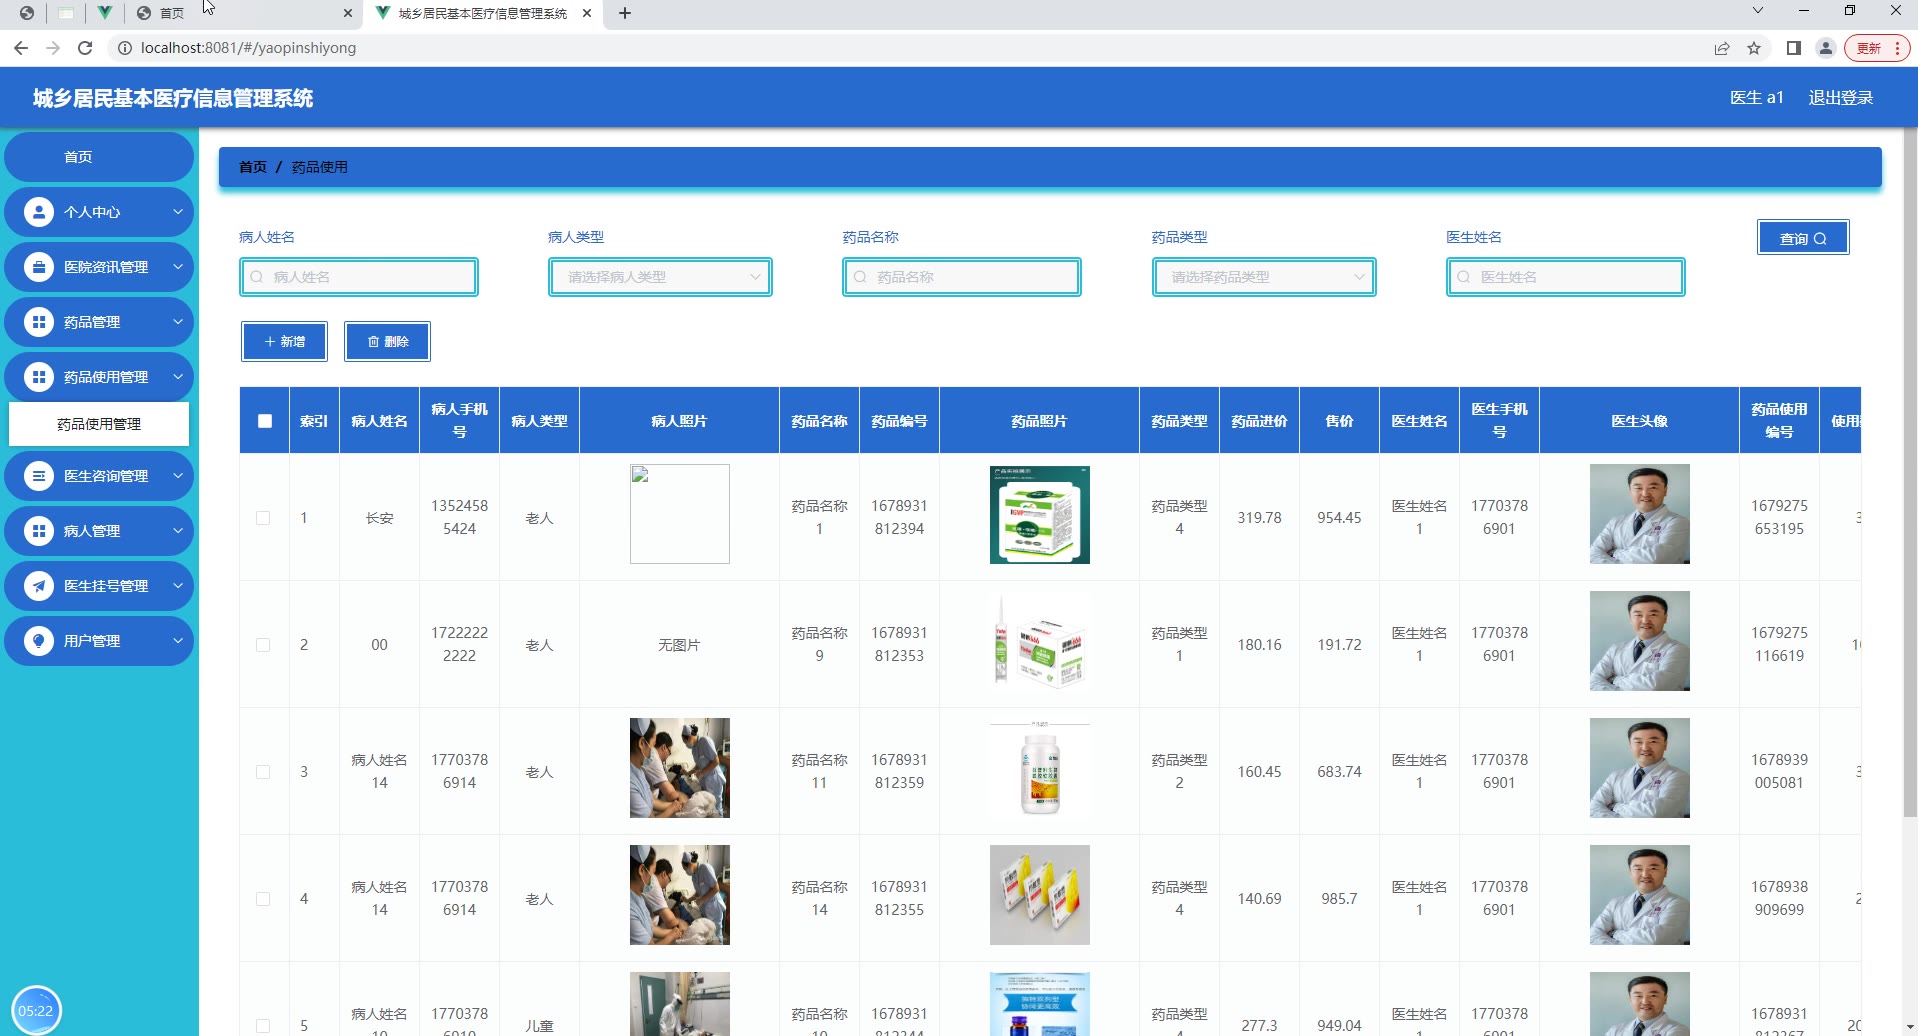
Task: Click the site information icon beside URL
Action: (x=125, y=48)
